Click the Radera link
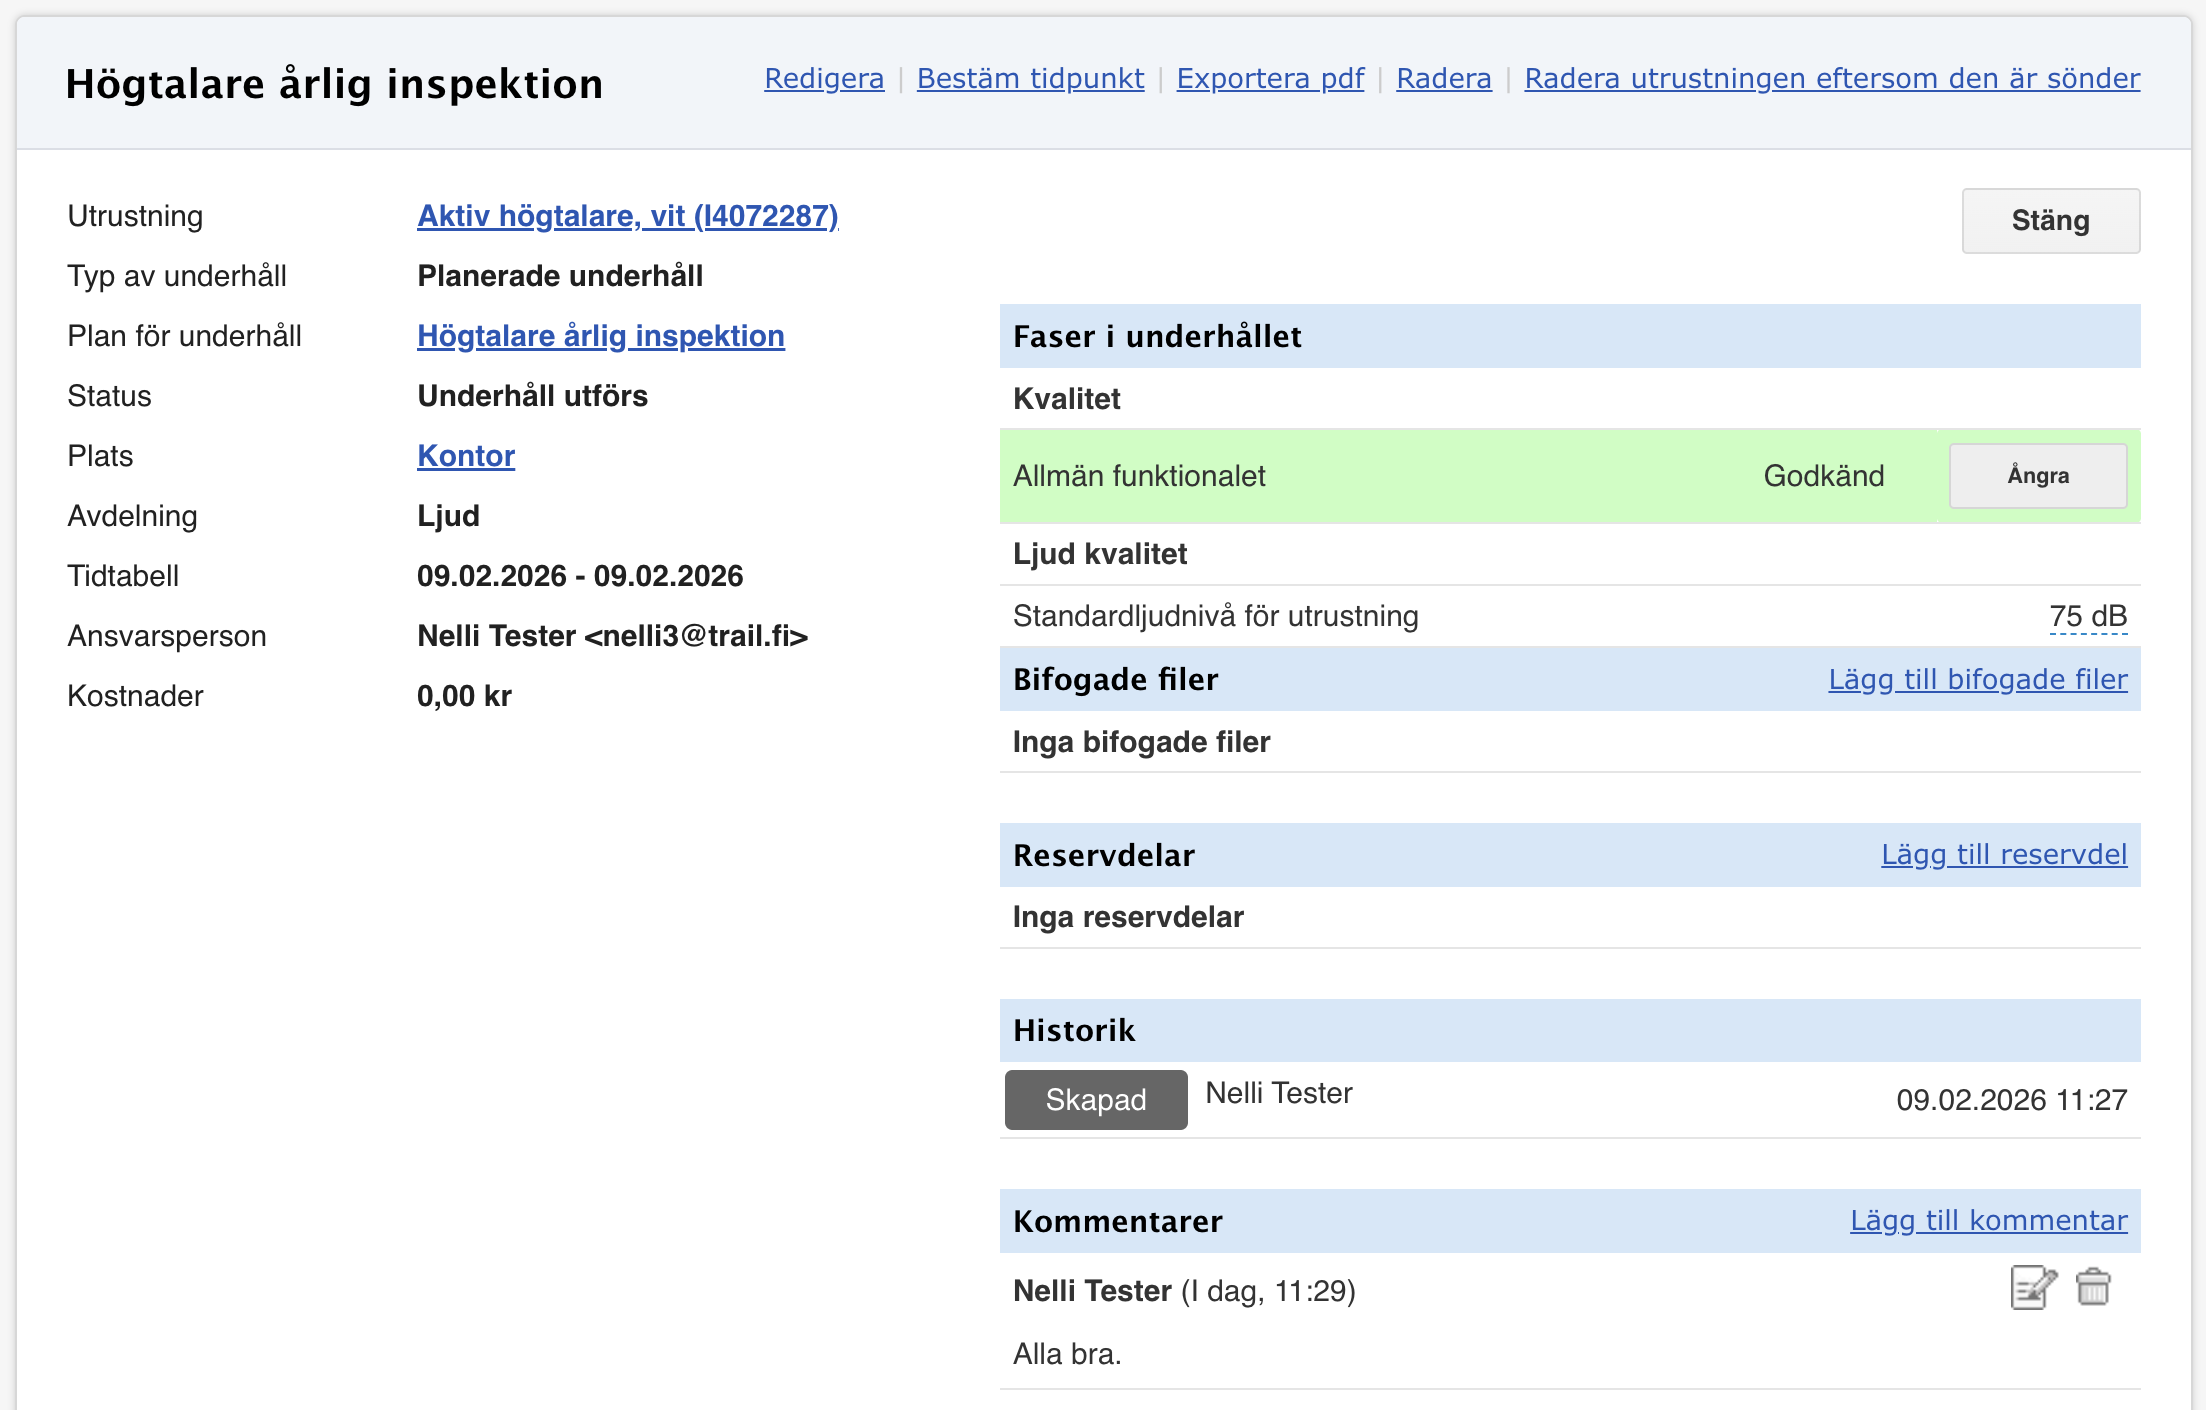 coord(1443,78)
